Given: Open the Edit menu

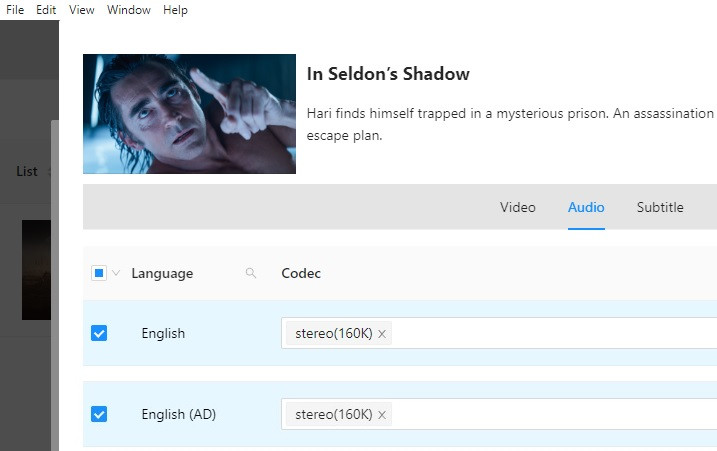Looking at the screenshot, I should (46, 10).
